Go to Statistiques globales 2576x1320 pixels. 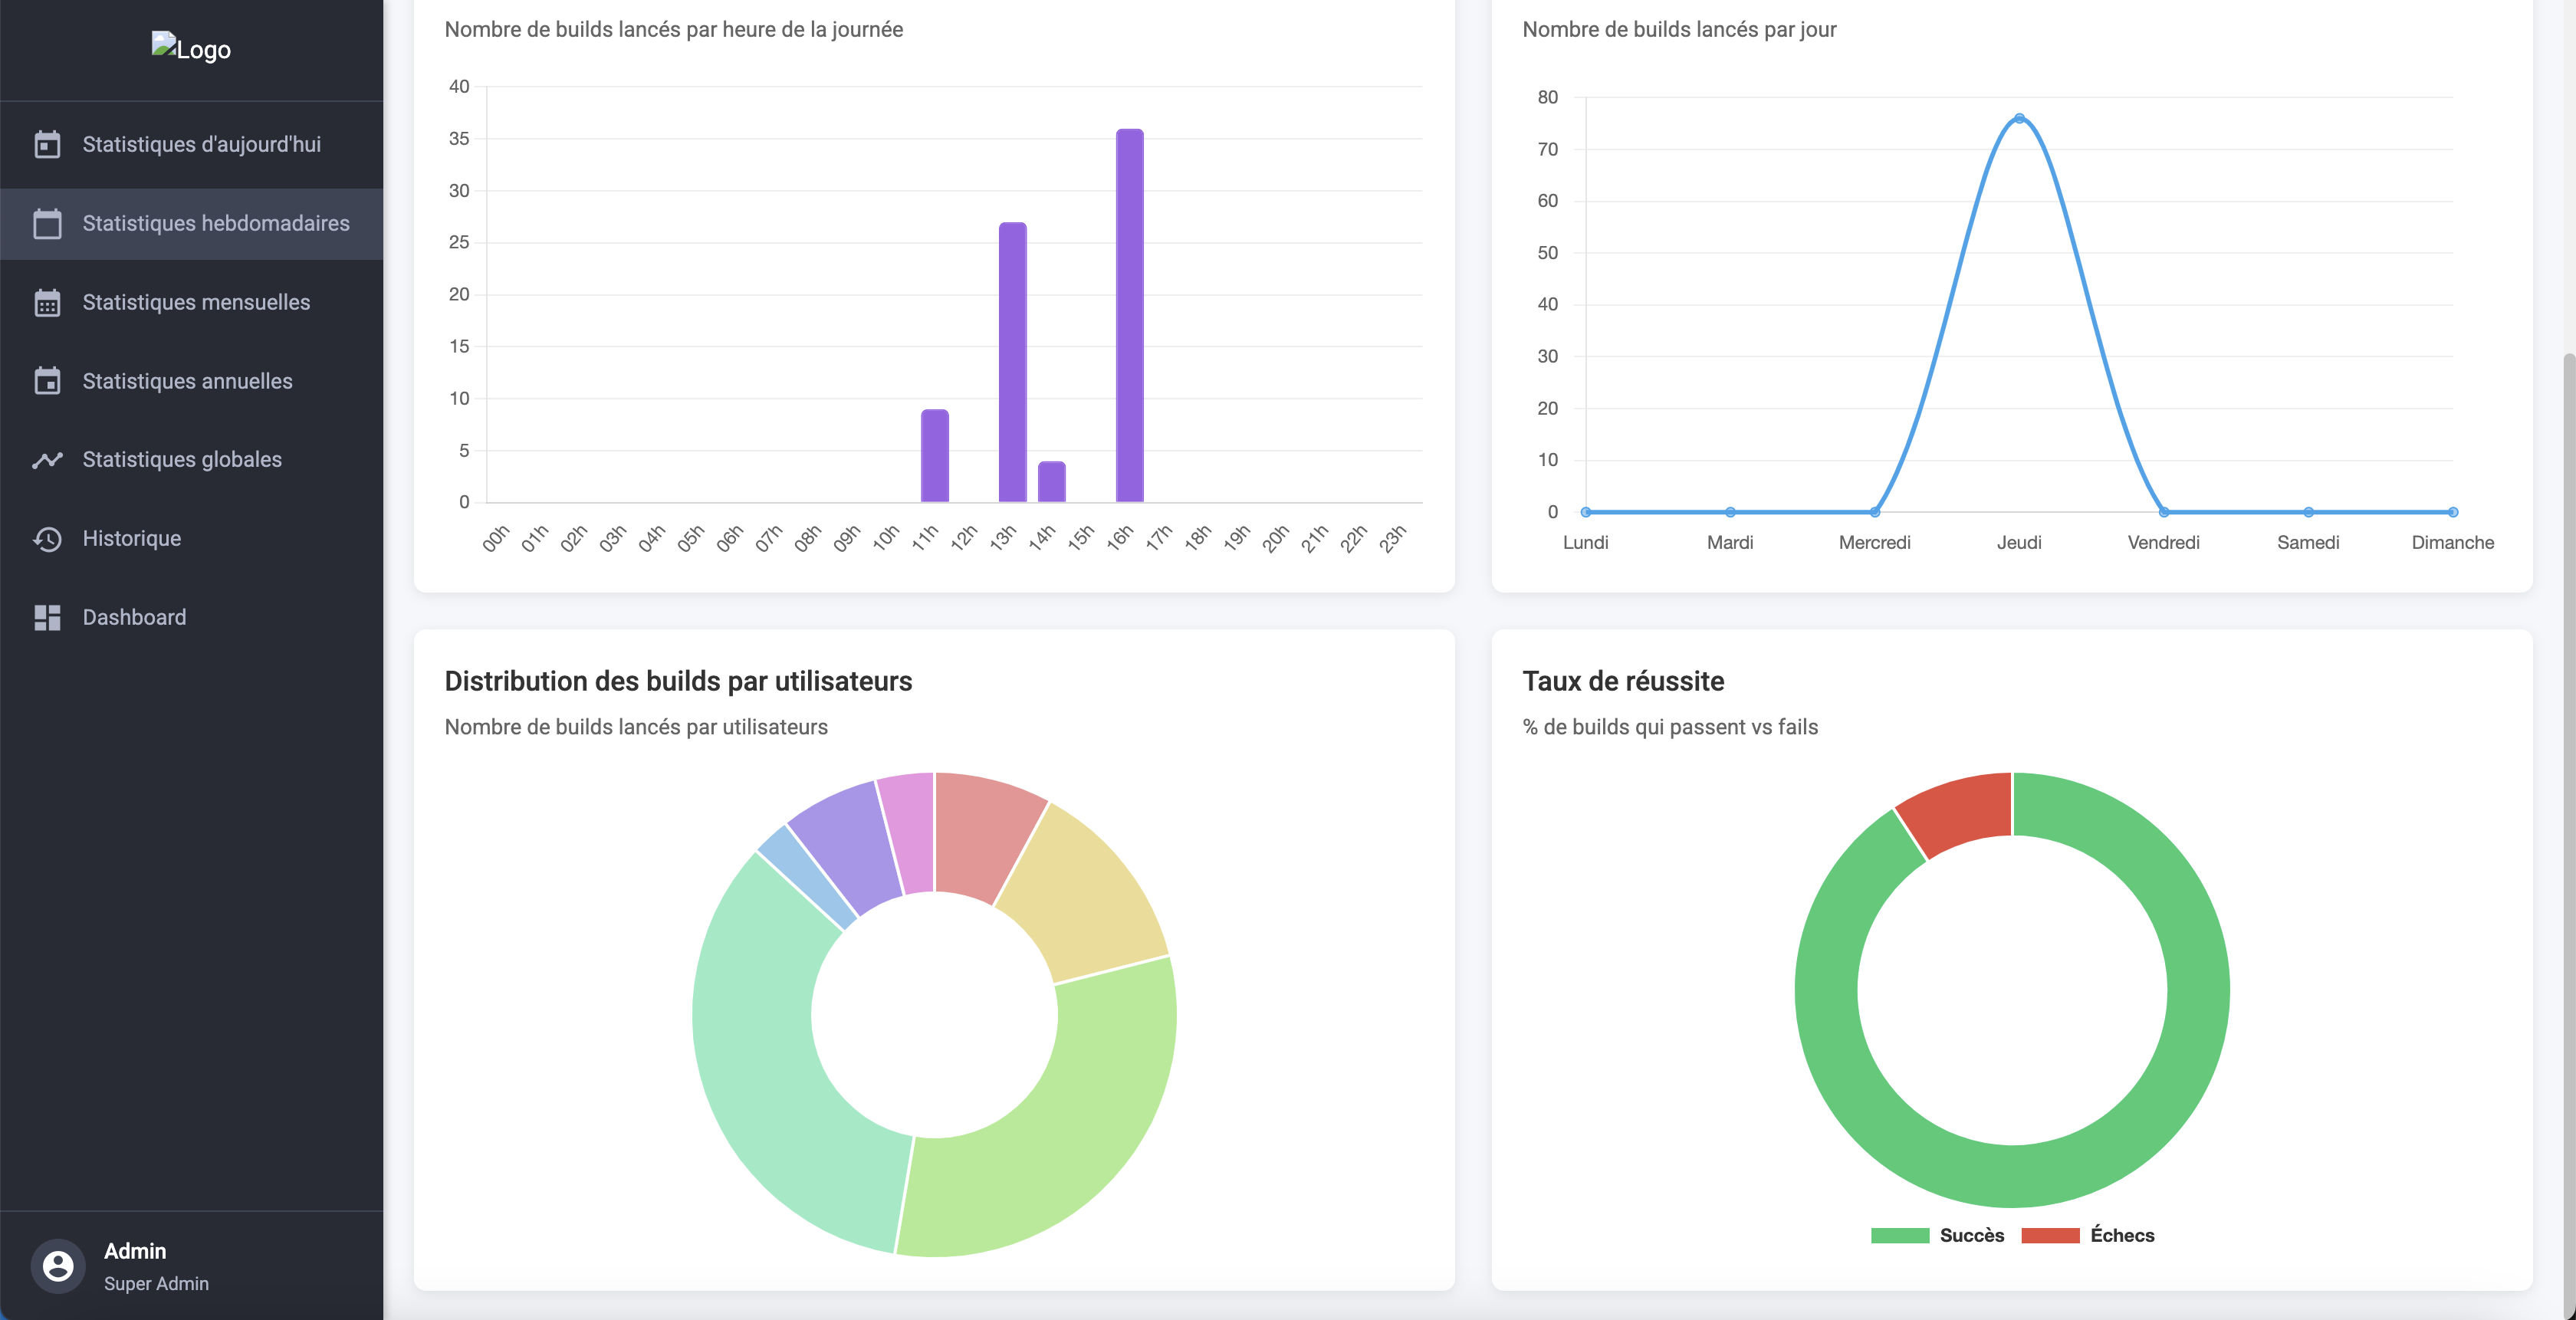pos(182,459)
